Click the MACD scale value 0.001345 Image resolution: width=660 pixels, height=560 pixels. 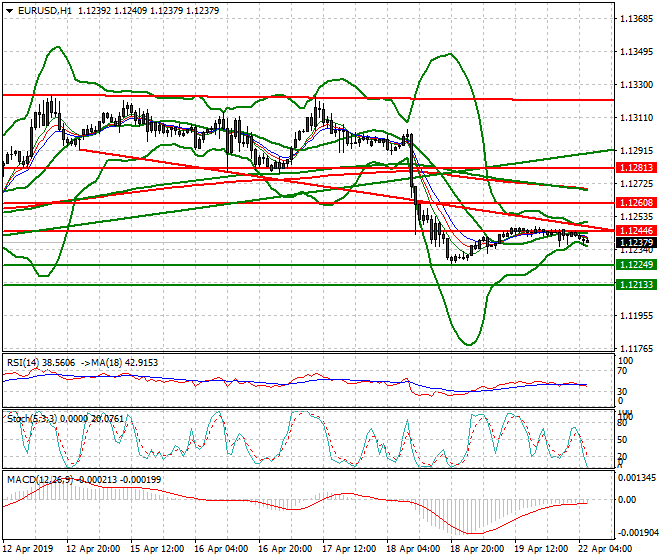point(637,478)
